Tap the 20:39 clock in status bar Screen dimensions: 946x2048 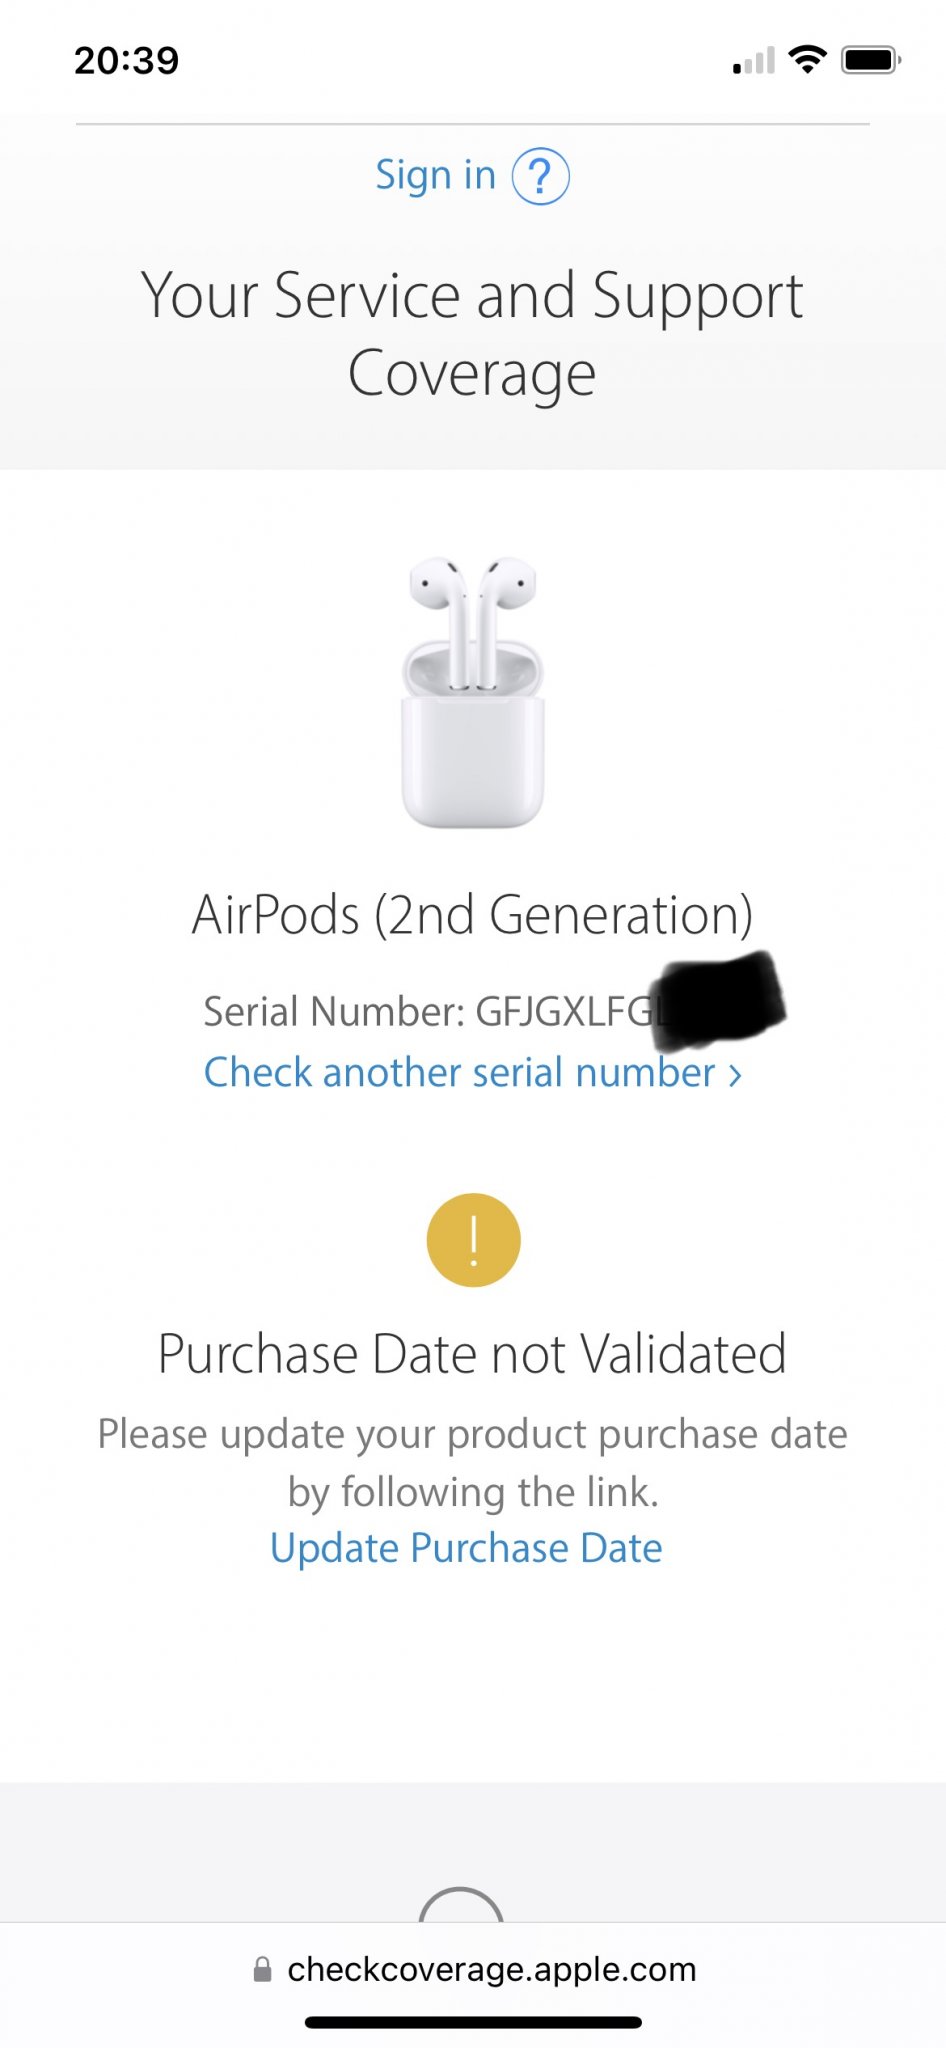click(127, 61)
